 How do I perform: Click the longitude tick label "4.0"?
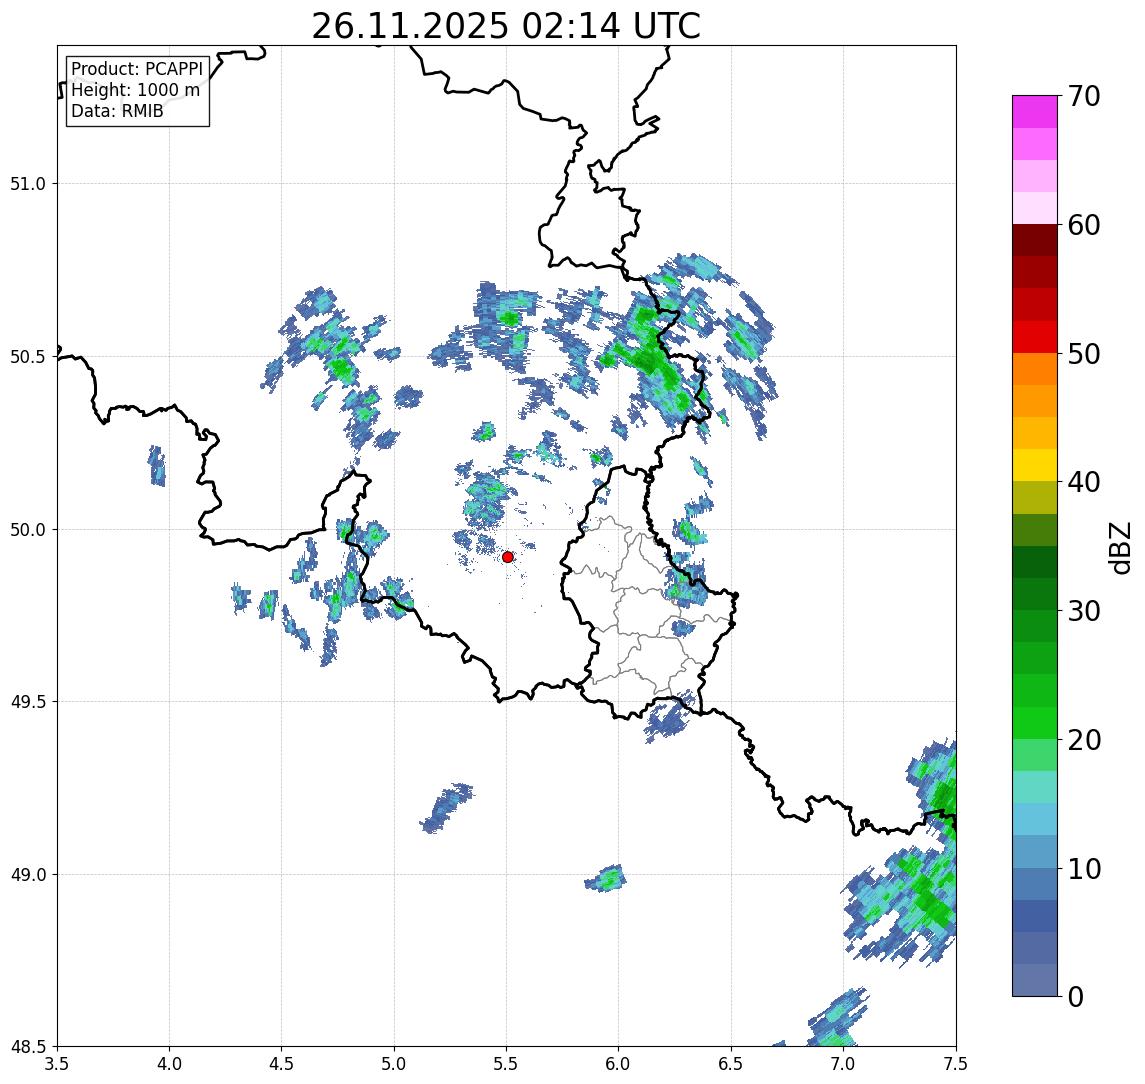(x=169, y=1064)
